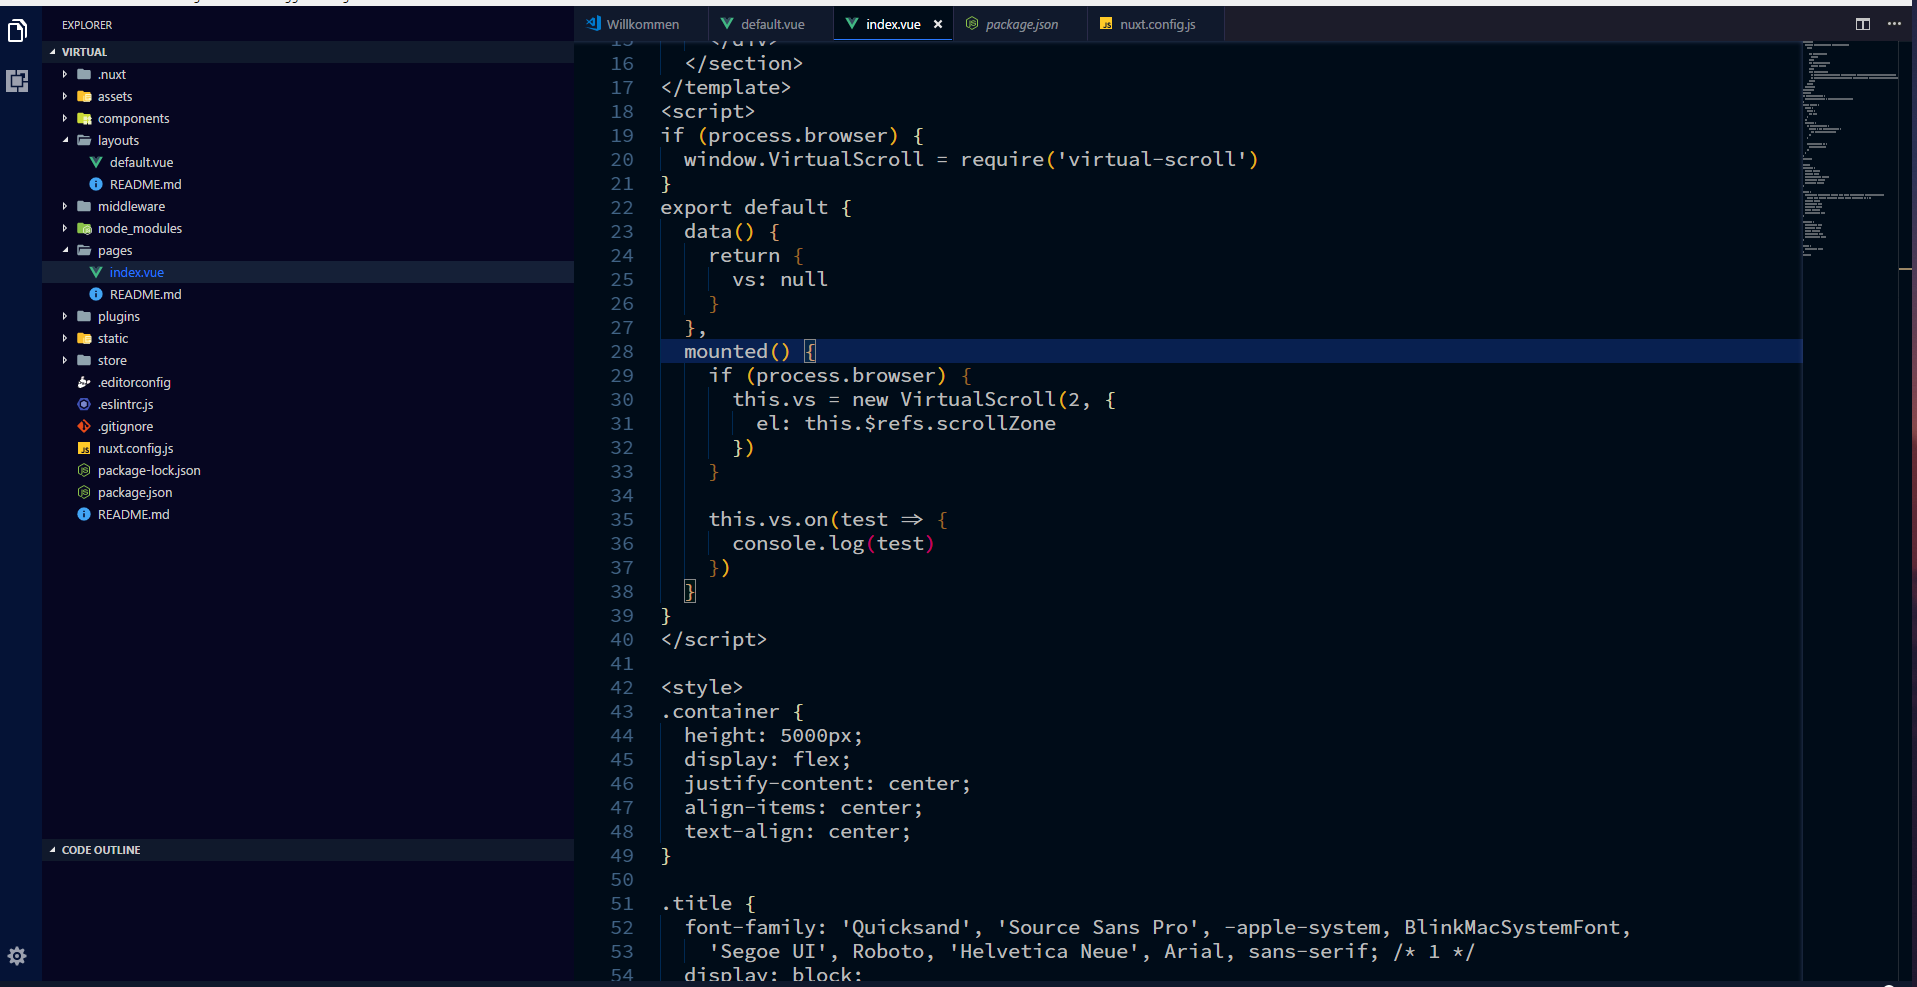
Task: Expand the middleware folder arrow
Action: click(65, 206)
